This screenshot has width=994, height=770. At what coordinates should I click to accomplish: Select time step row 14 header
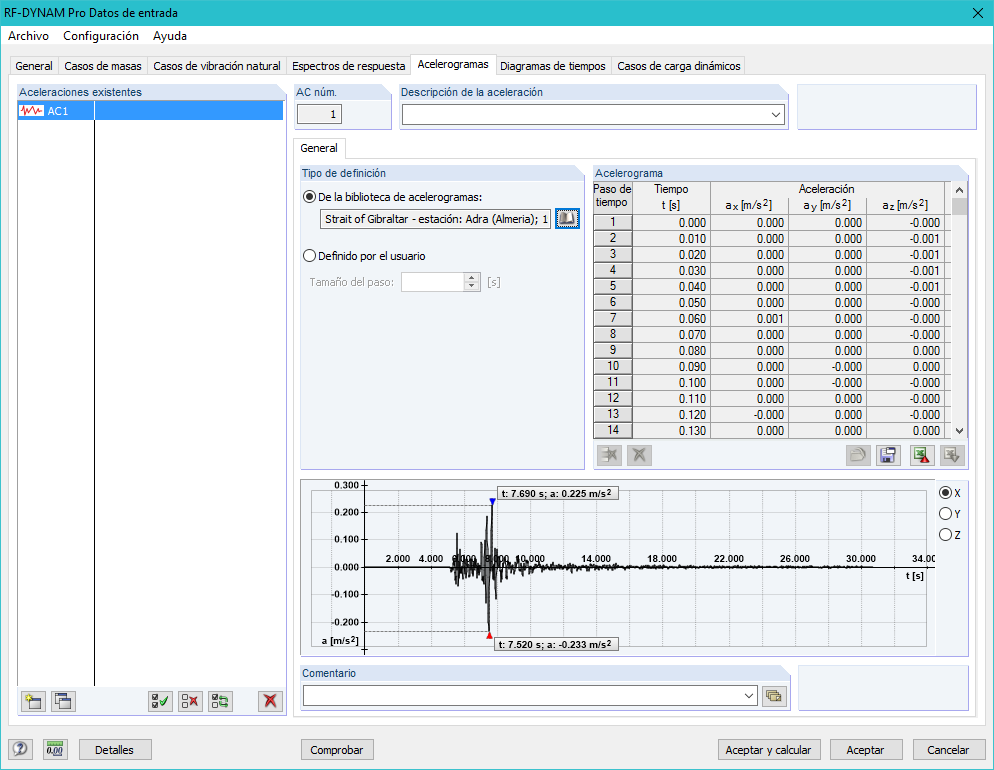(612, 430)
